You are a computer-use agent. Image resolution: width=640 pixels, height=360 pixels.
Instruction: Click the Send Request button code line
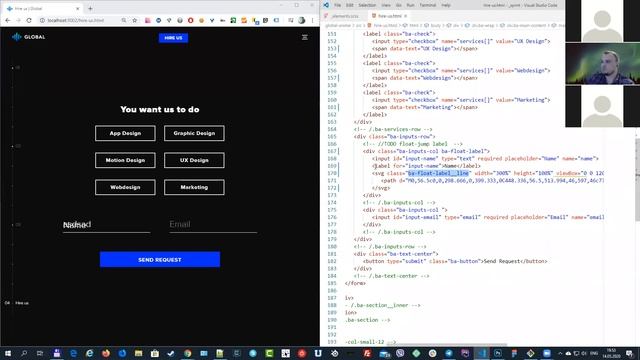point(455,261)
